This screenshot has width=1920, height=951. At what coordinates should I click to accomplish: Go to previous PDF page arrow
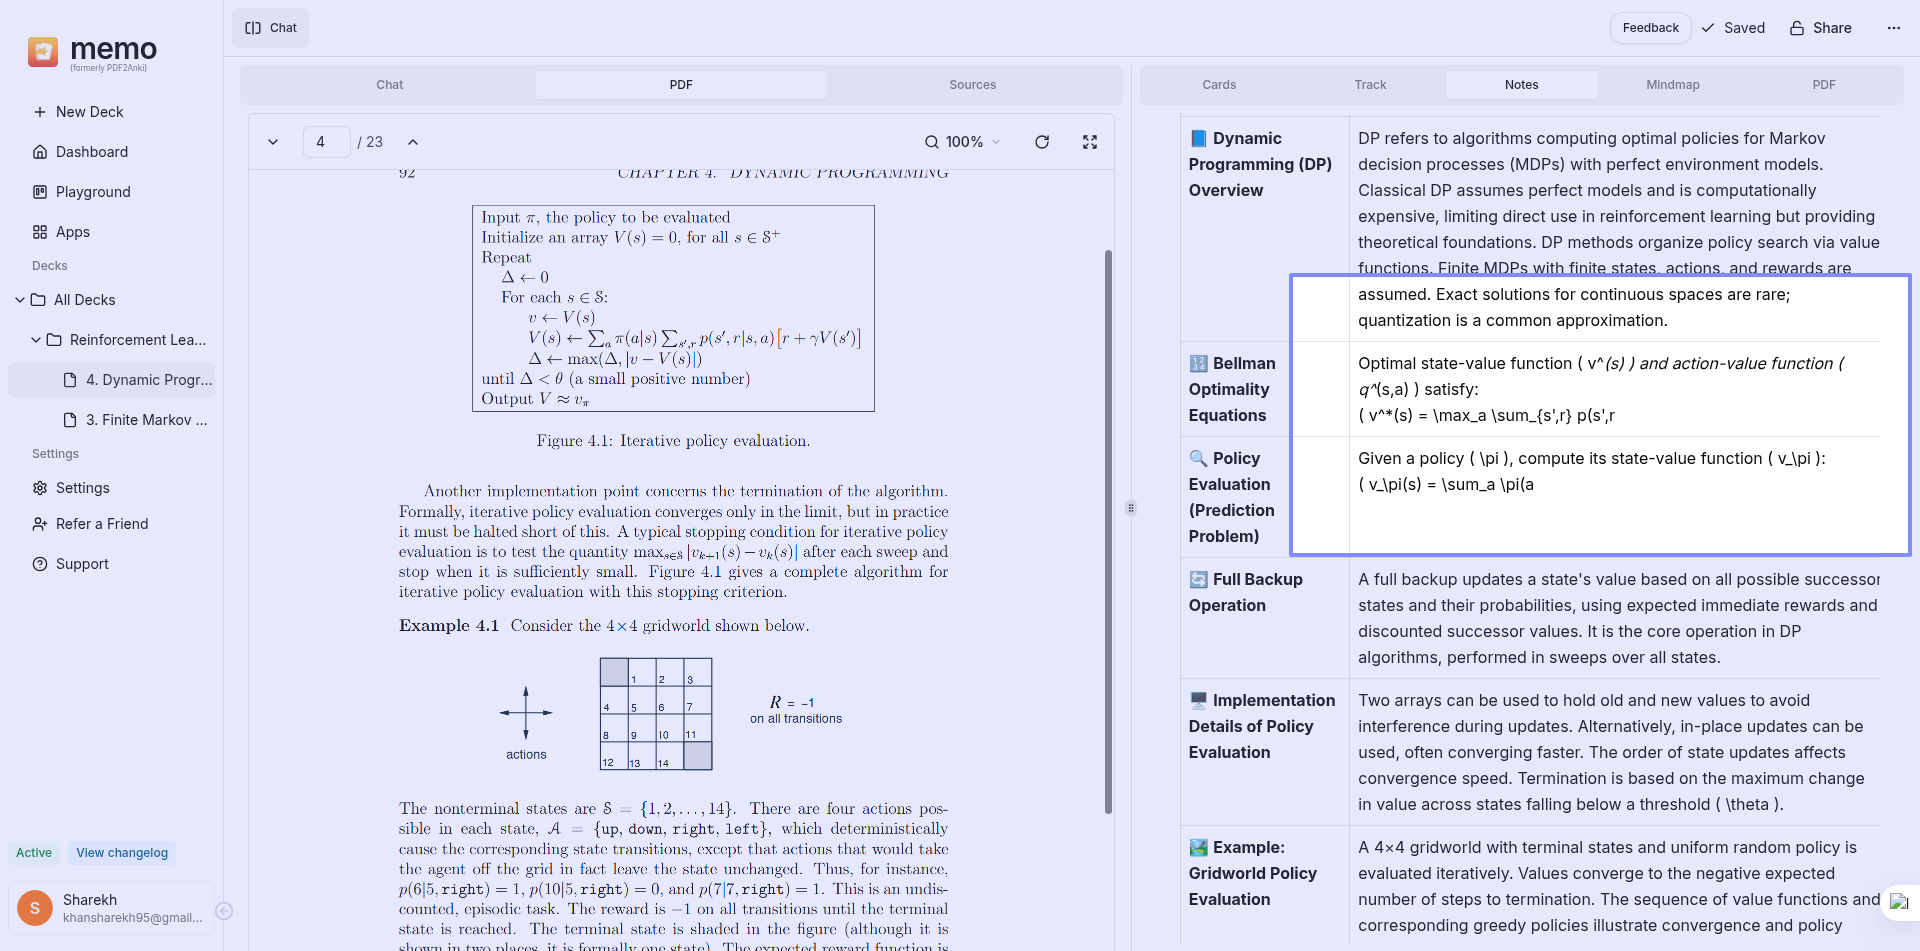pyautogui.click(x=413, y=142)
